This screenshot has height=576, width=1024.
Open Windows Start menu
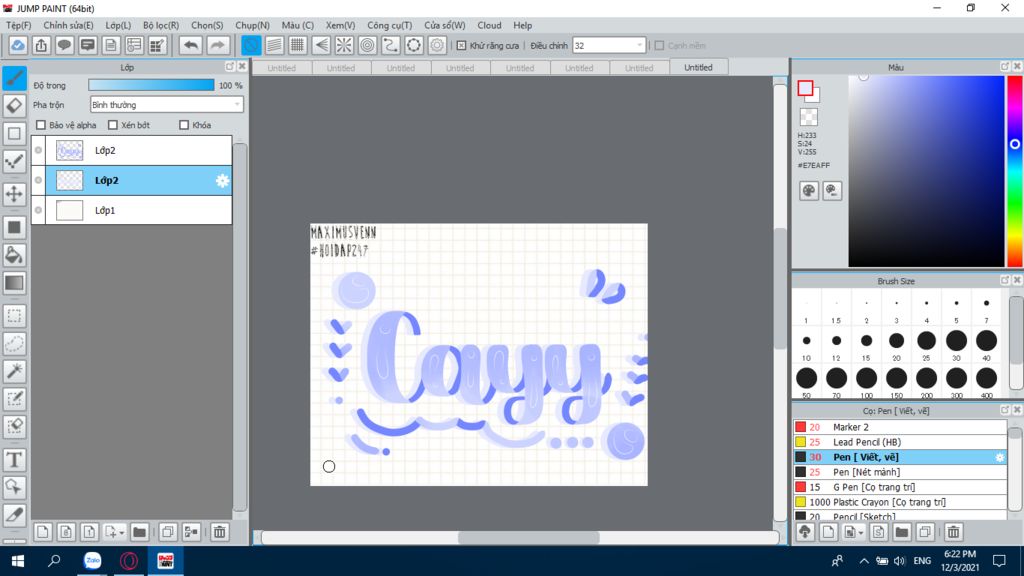(x=18, y=561)
